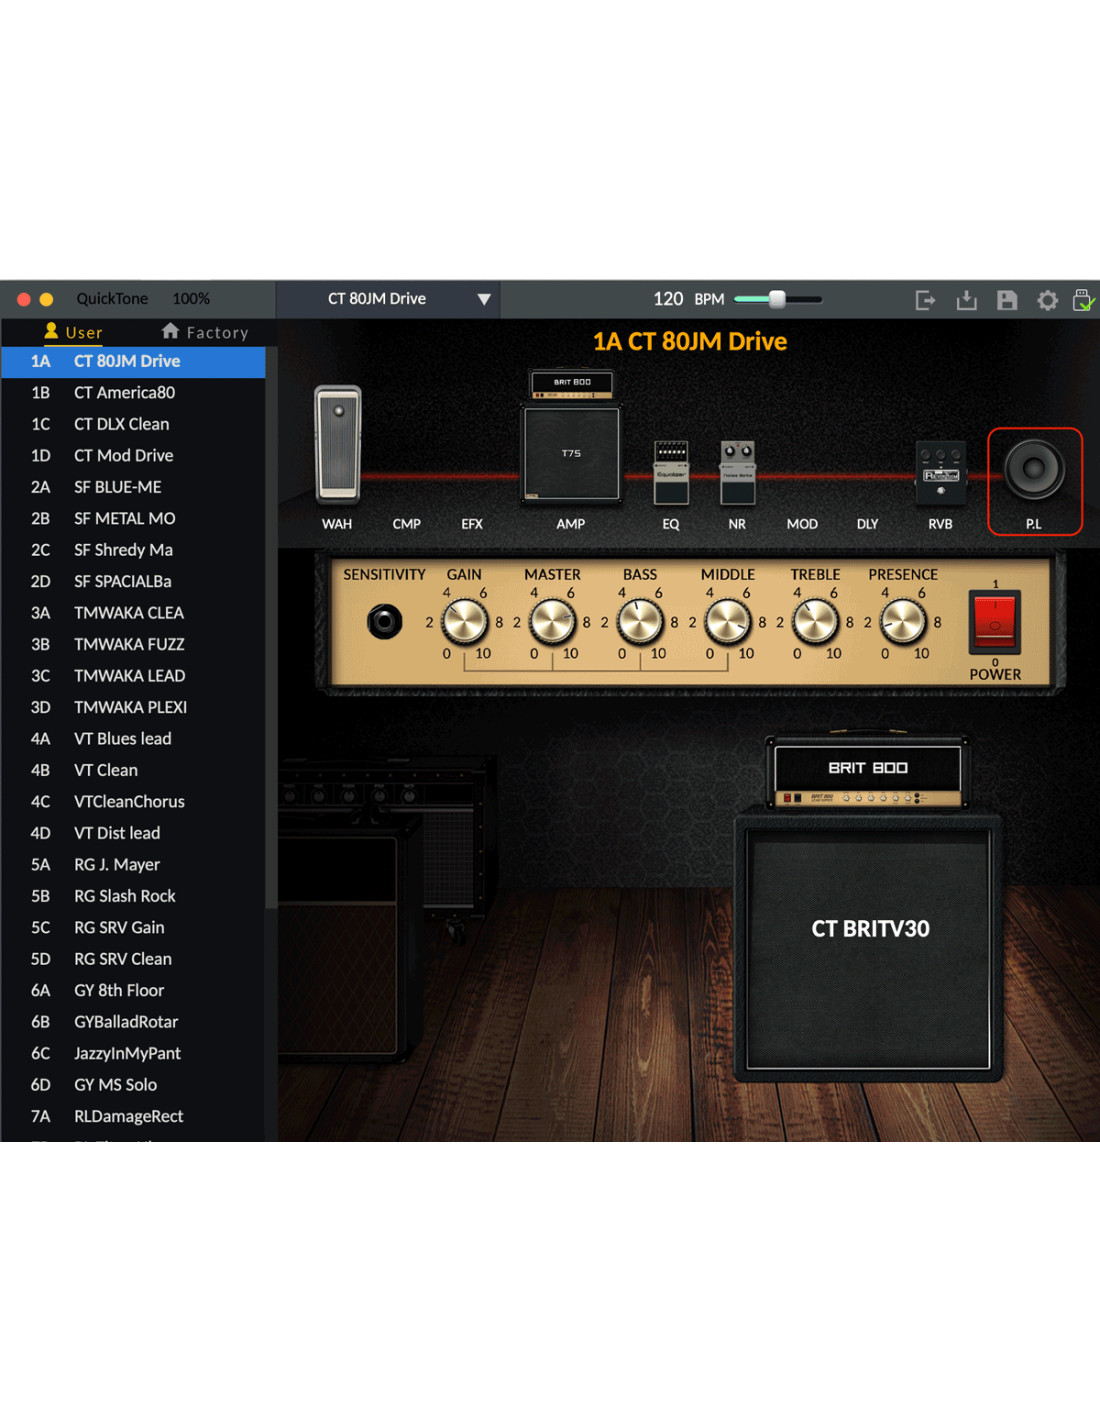Select the CMP effect slot
Image resolution: width=1100 pixels, height=1422 pixels.
406,524
